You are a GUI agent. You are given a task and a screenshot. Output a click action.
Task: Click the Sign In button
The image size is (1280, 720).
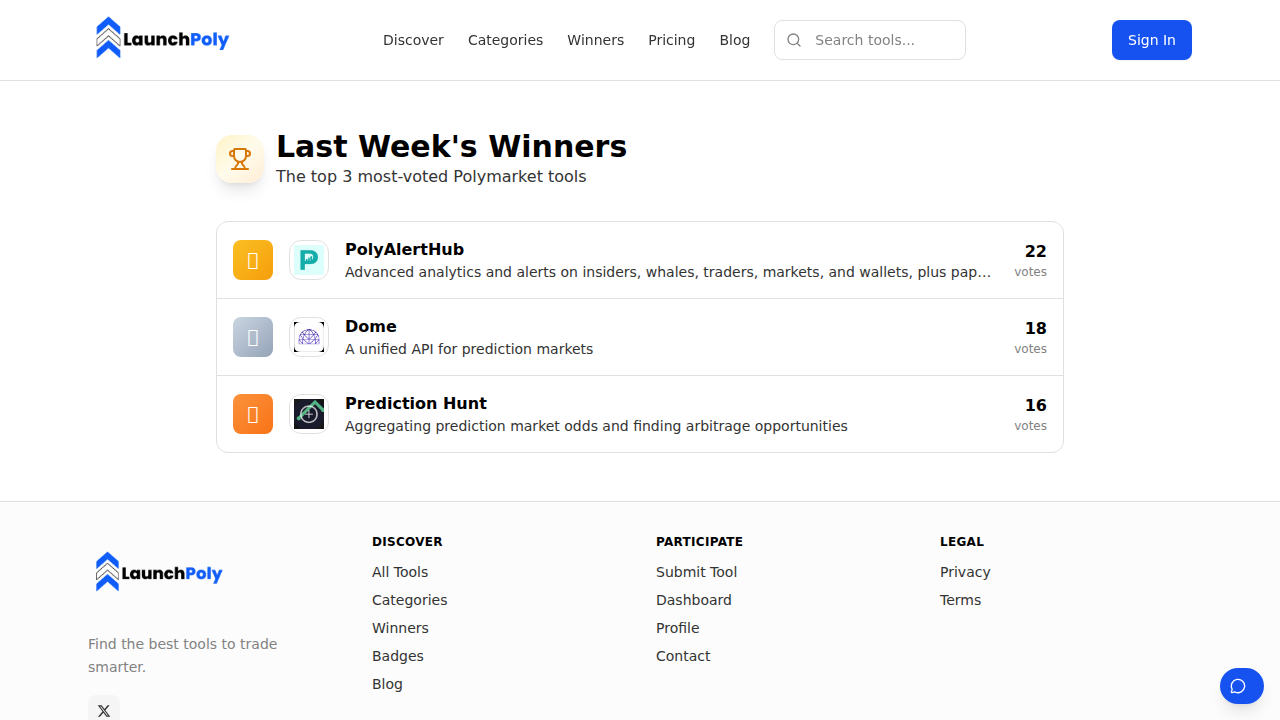pos(1151,40)
